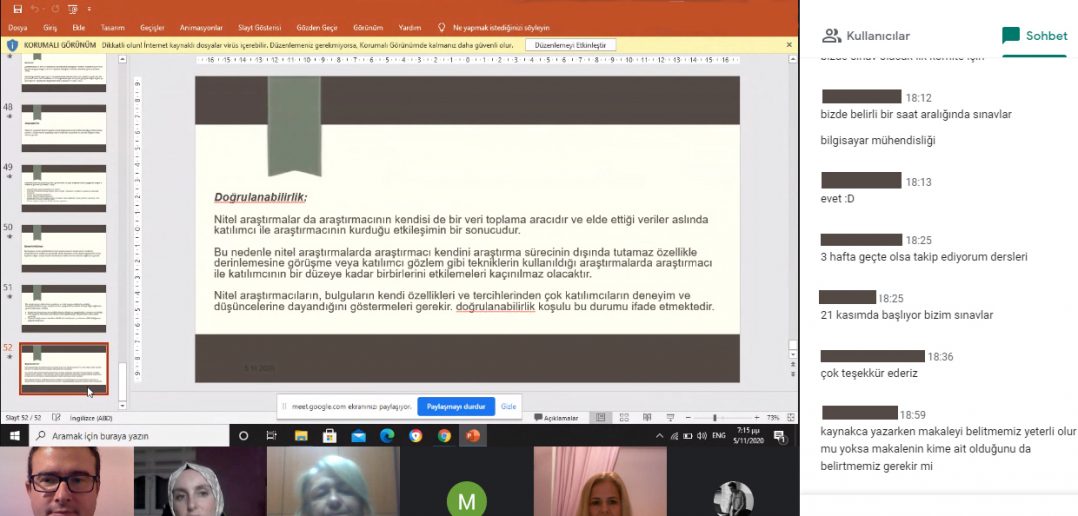This screenshot has height=516, width=1078.
Task: Start Slide Show view icon in status bar
Action: (x=670, y=418)
